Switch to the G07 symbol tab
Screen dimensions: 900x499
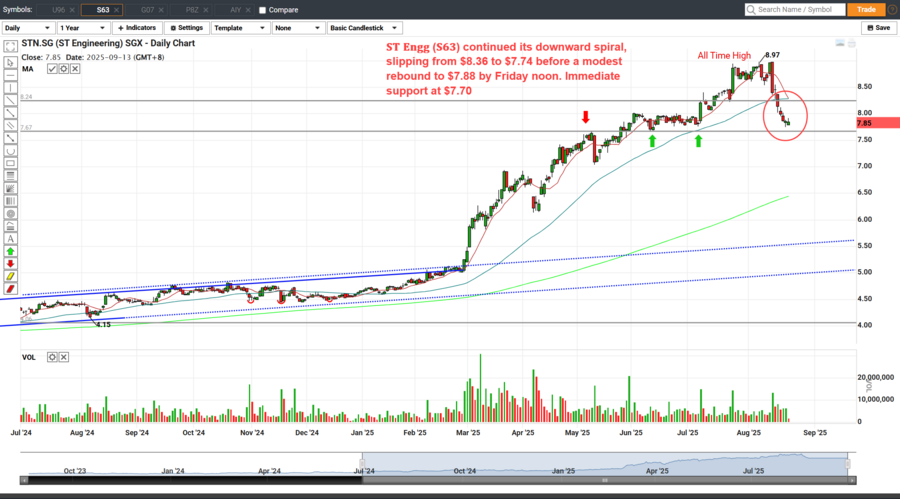pyautogui.click(x=147, y=10)
